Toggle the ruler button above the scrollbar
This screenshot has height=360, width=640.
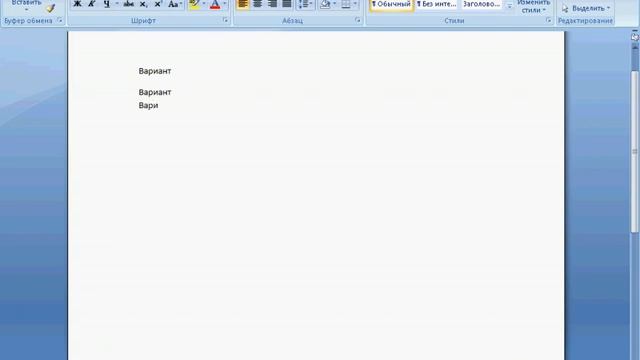point(635,36)
